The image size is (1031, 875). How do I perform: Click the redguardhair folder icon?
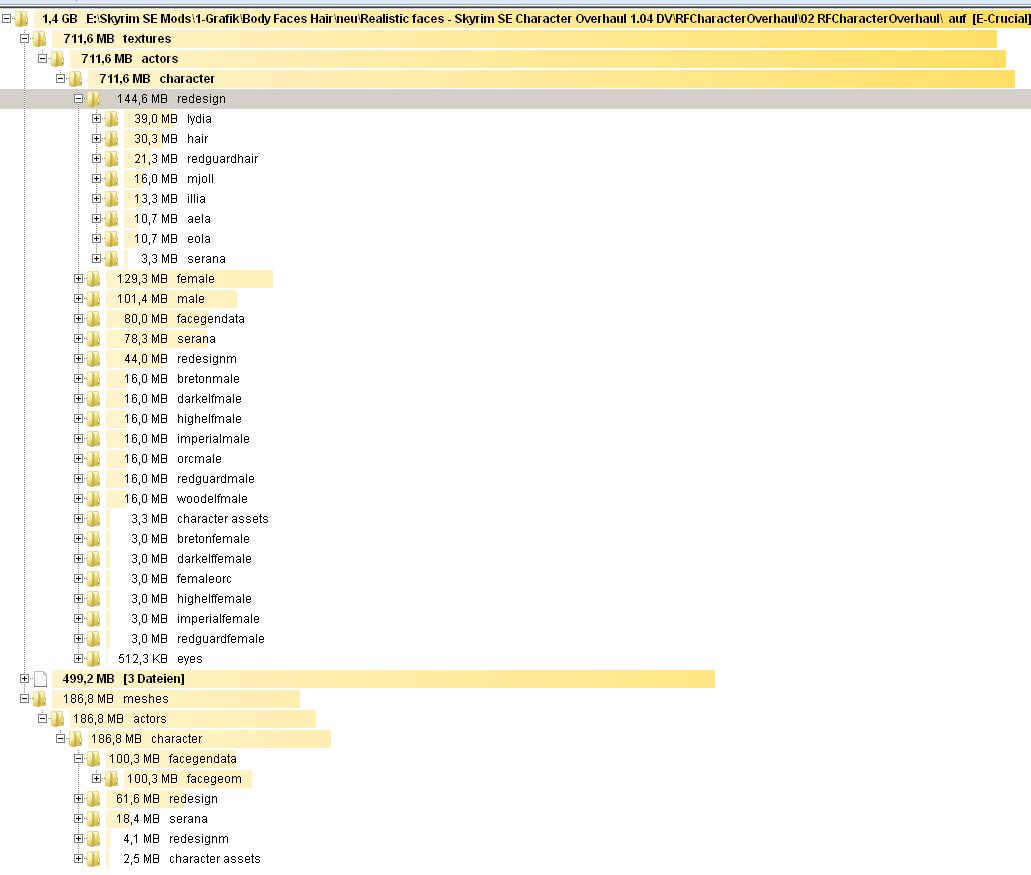point(111,159)
